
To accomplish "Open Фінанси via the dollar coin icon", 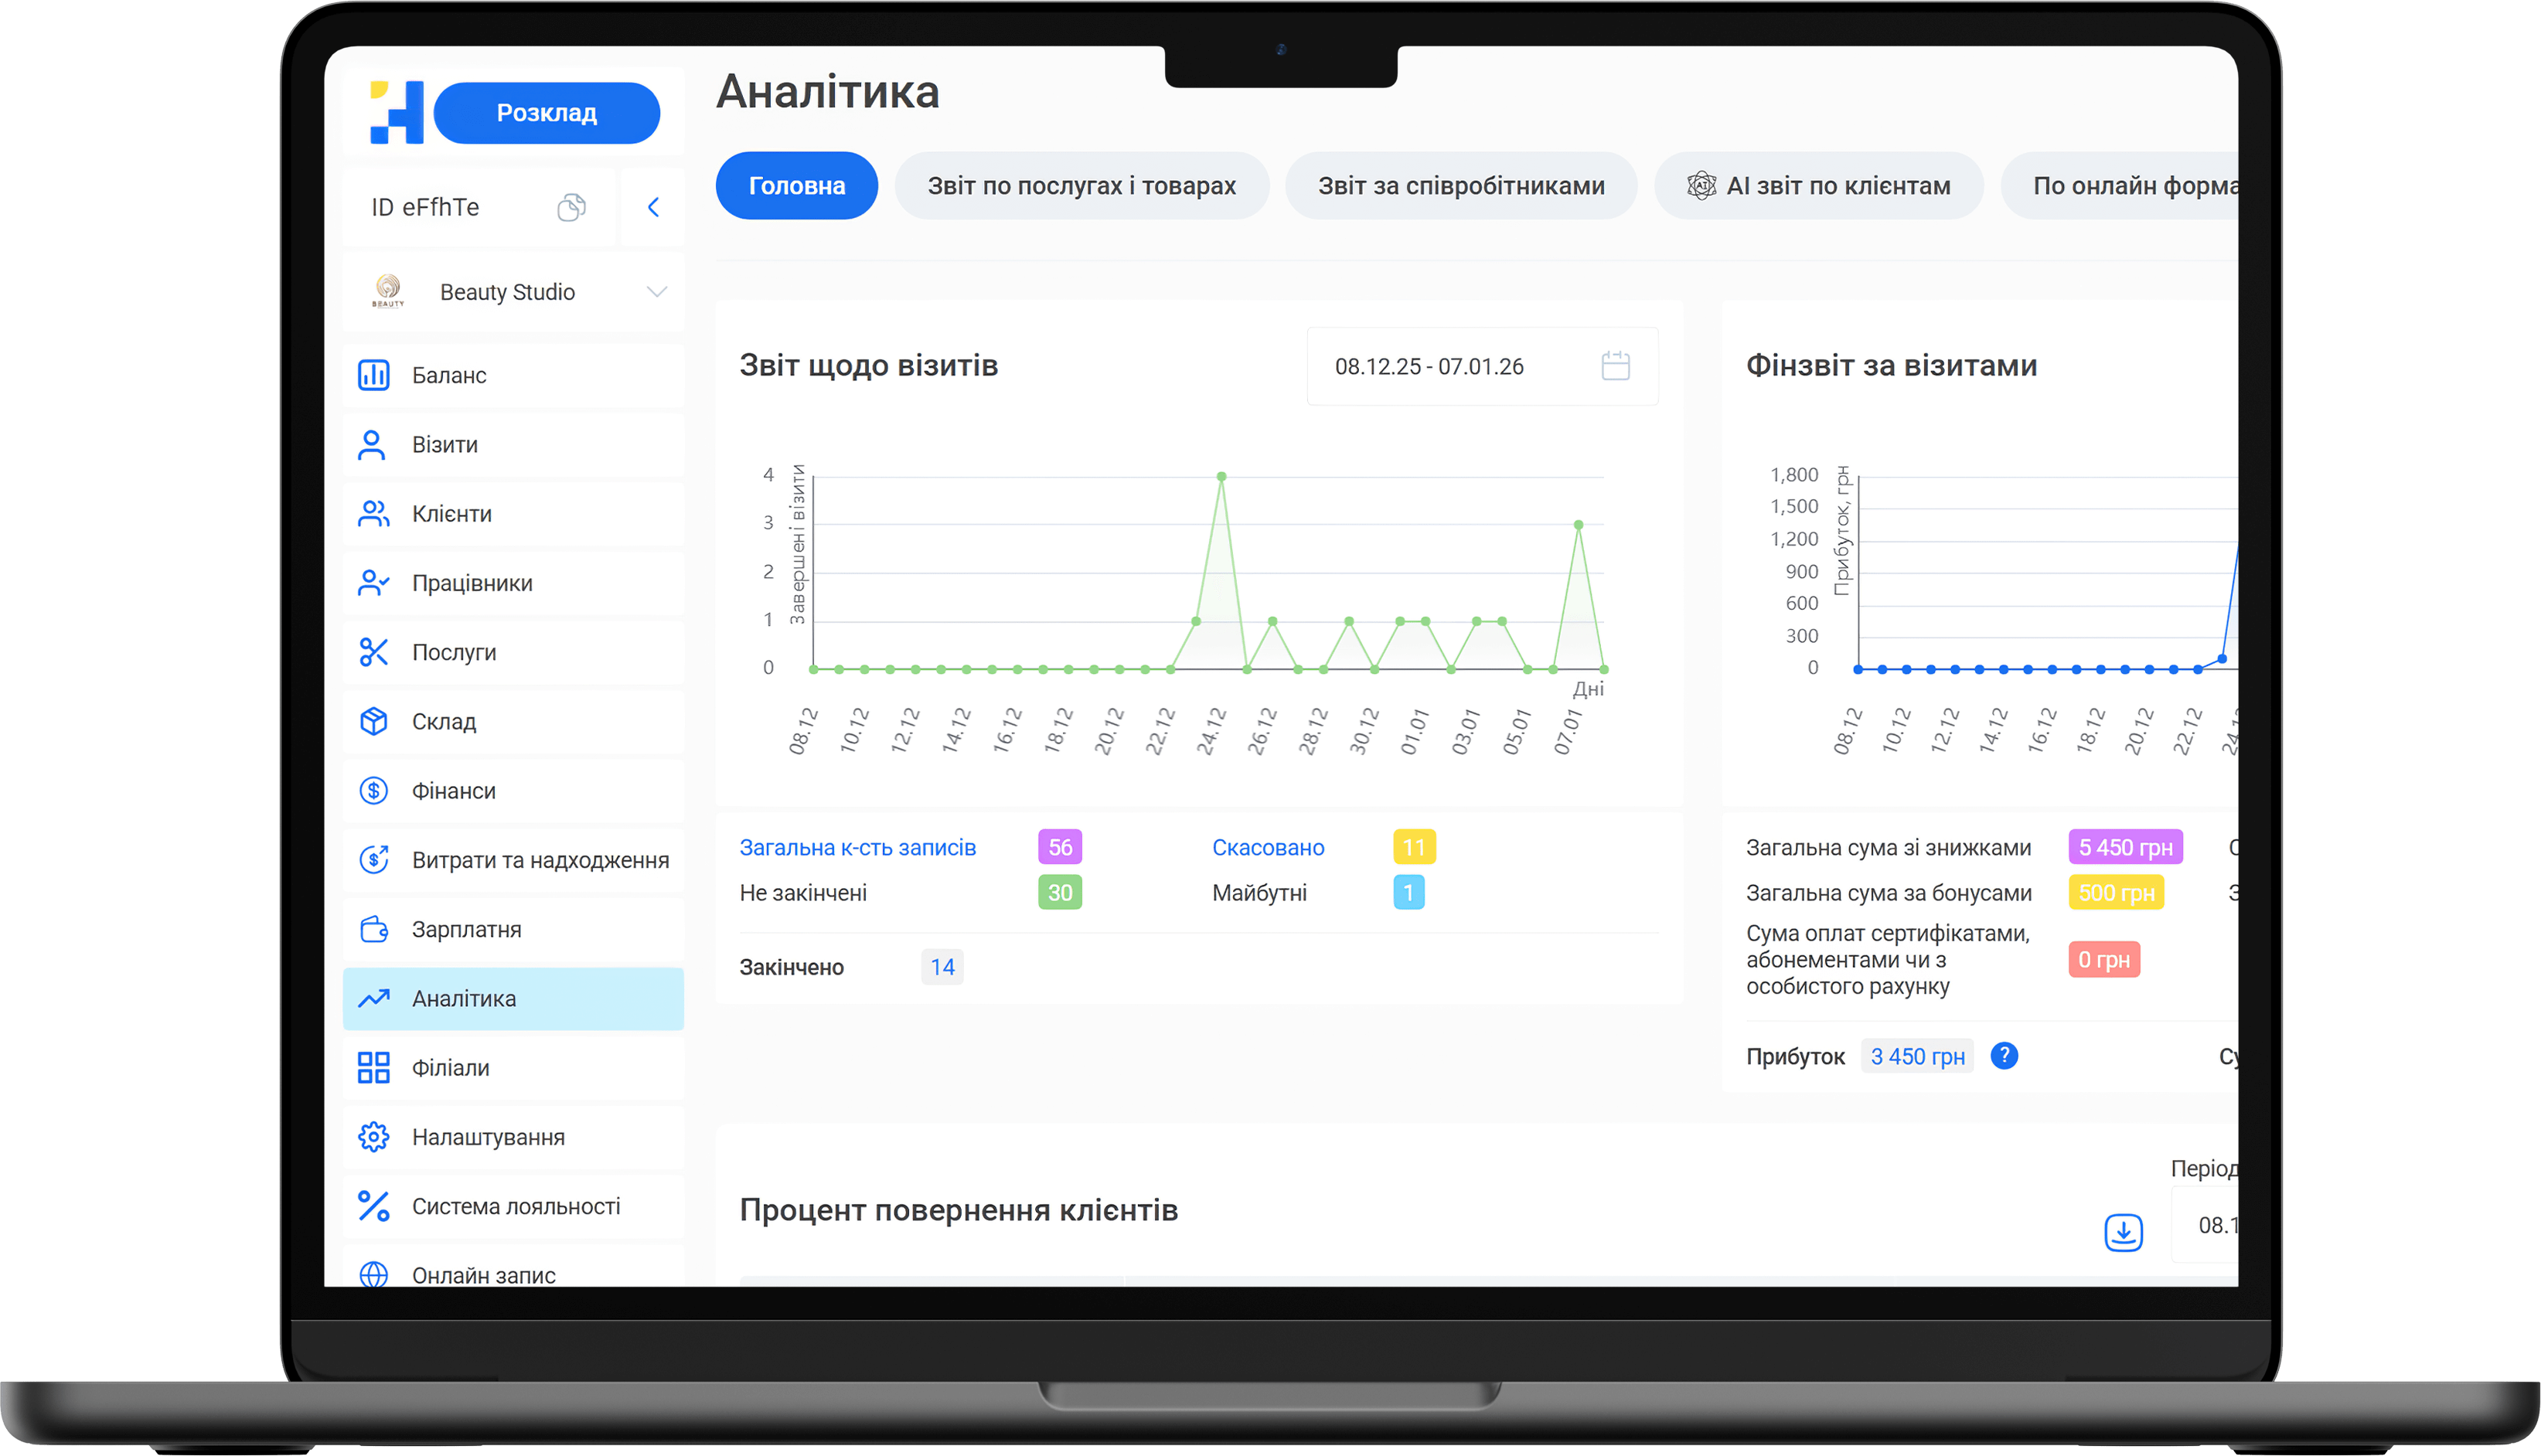I will [x=373, y=791].
